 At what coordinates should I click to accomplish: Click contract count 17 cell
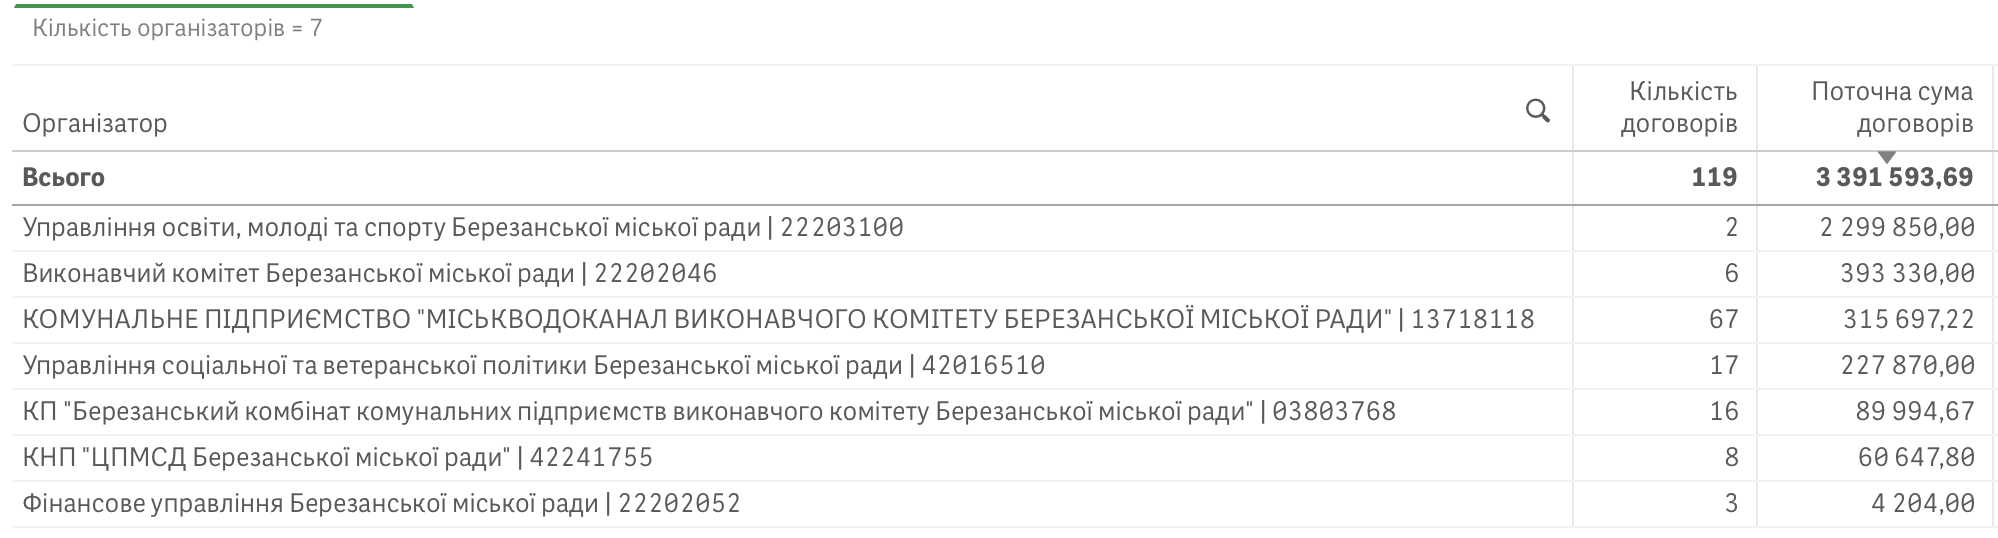point(1723,366)
